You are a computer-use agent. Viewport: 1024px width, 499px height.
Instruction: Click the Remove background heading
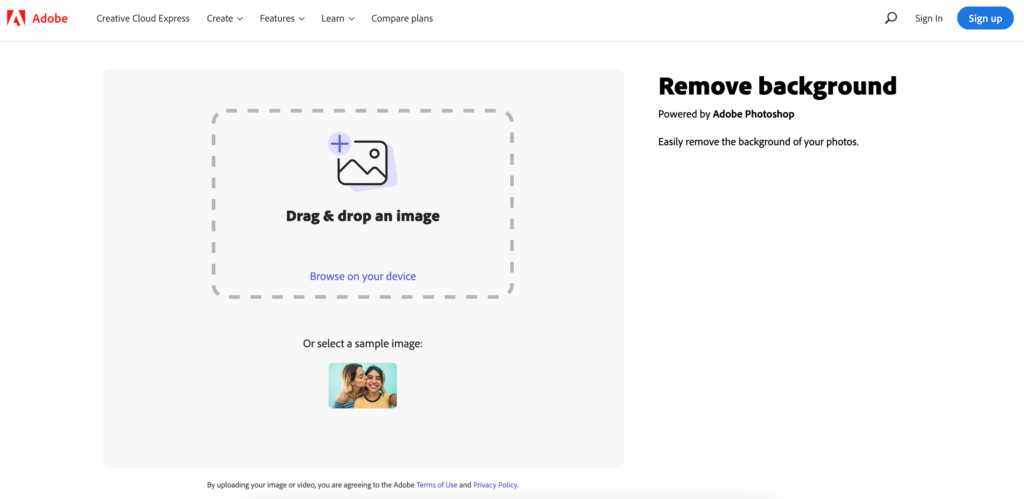tap(777, 86)
